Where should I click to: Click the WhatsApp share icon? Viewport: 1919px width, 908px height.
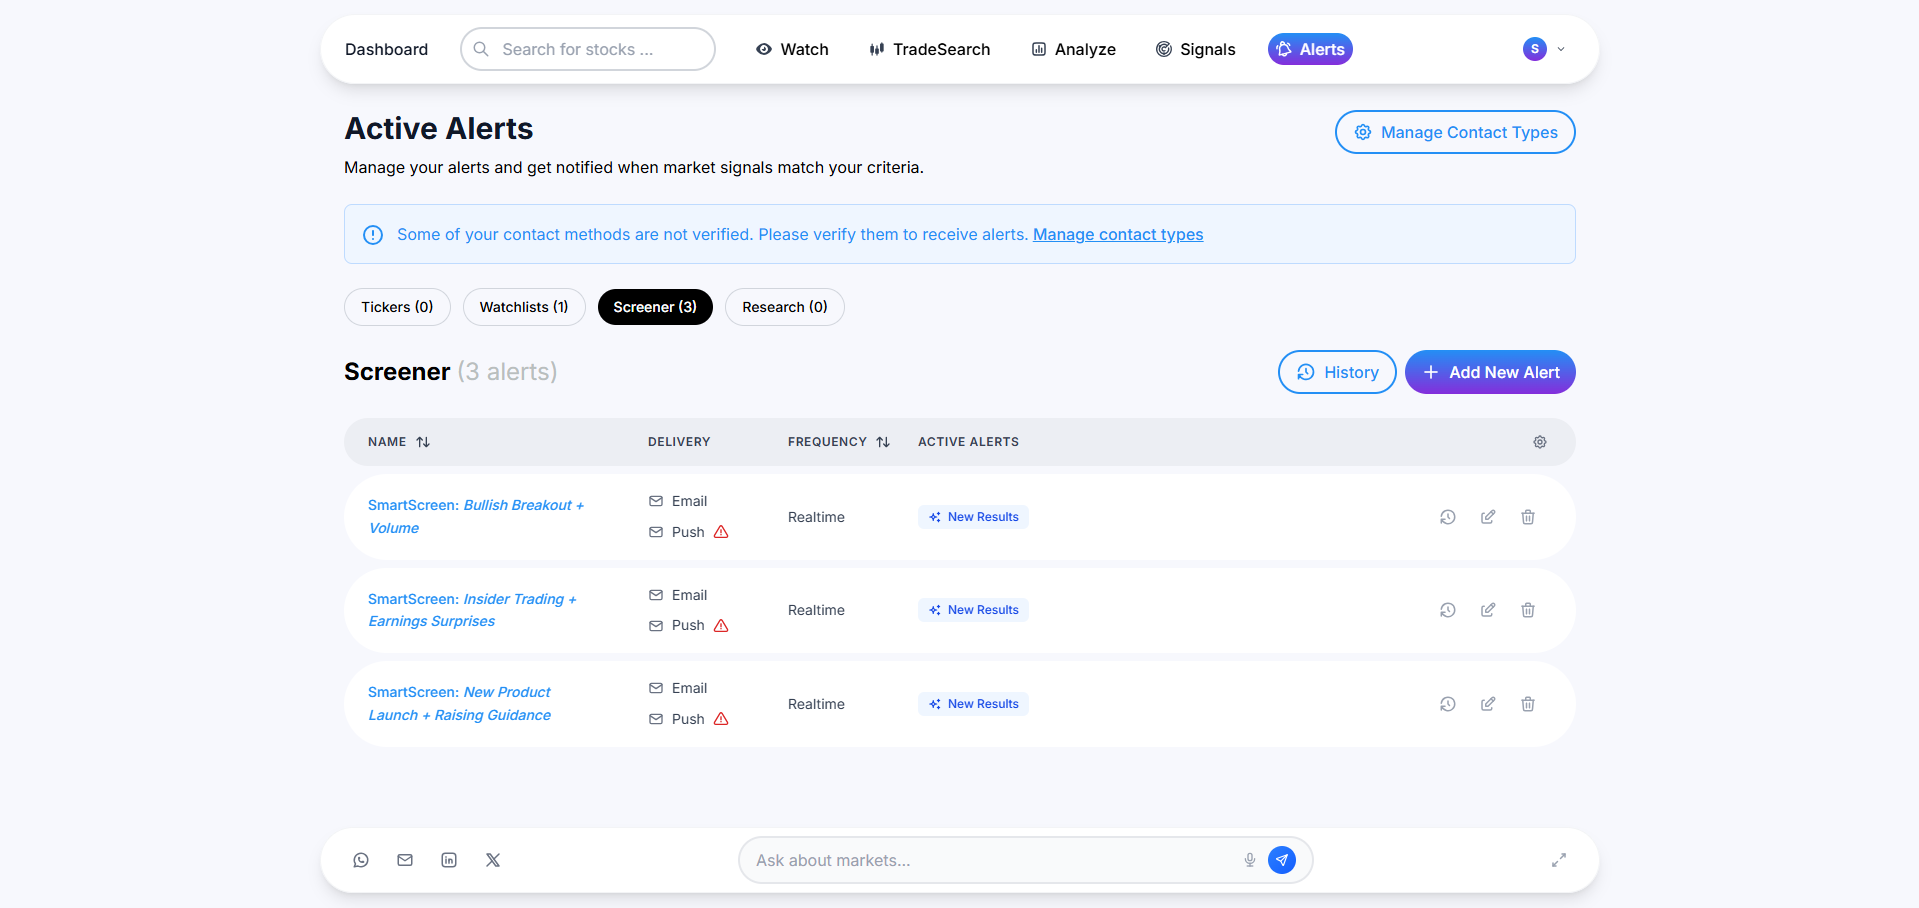361,860
